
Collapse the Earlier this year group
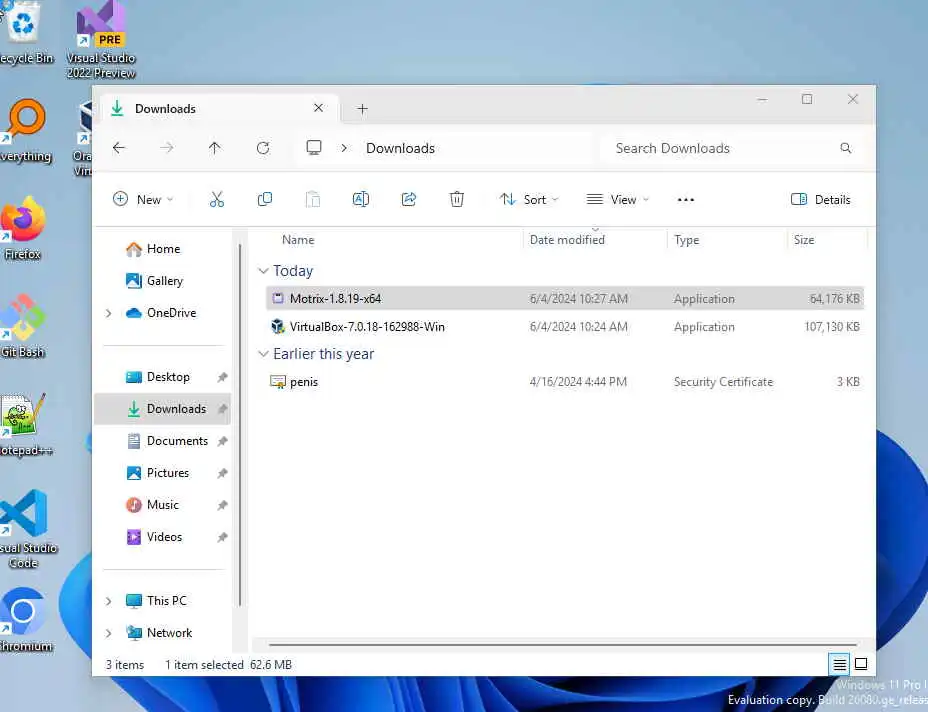pyautogui.click(x=263, y=354)
